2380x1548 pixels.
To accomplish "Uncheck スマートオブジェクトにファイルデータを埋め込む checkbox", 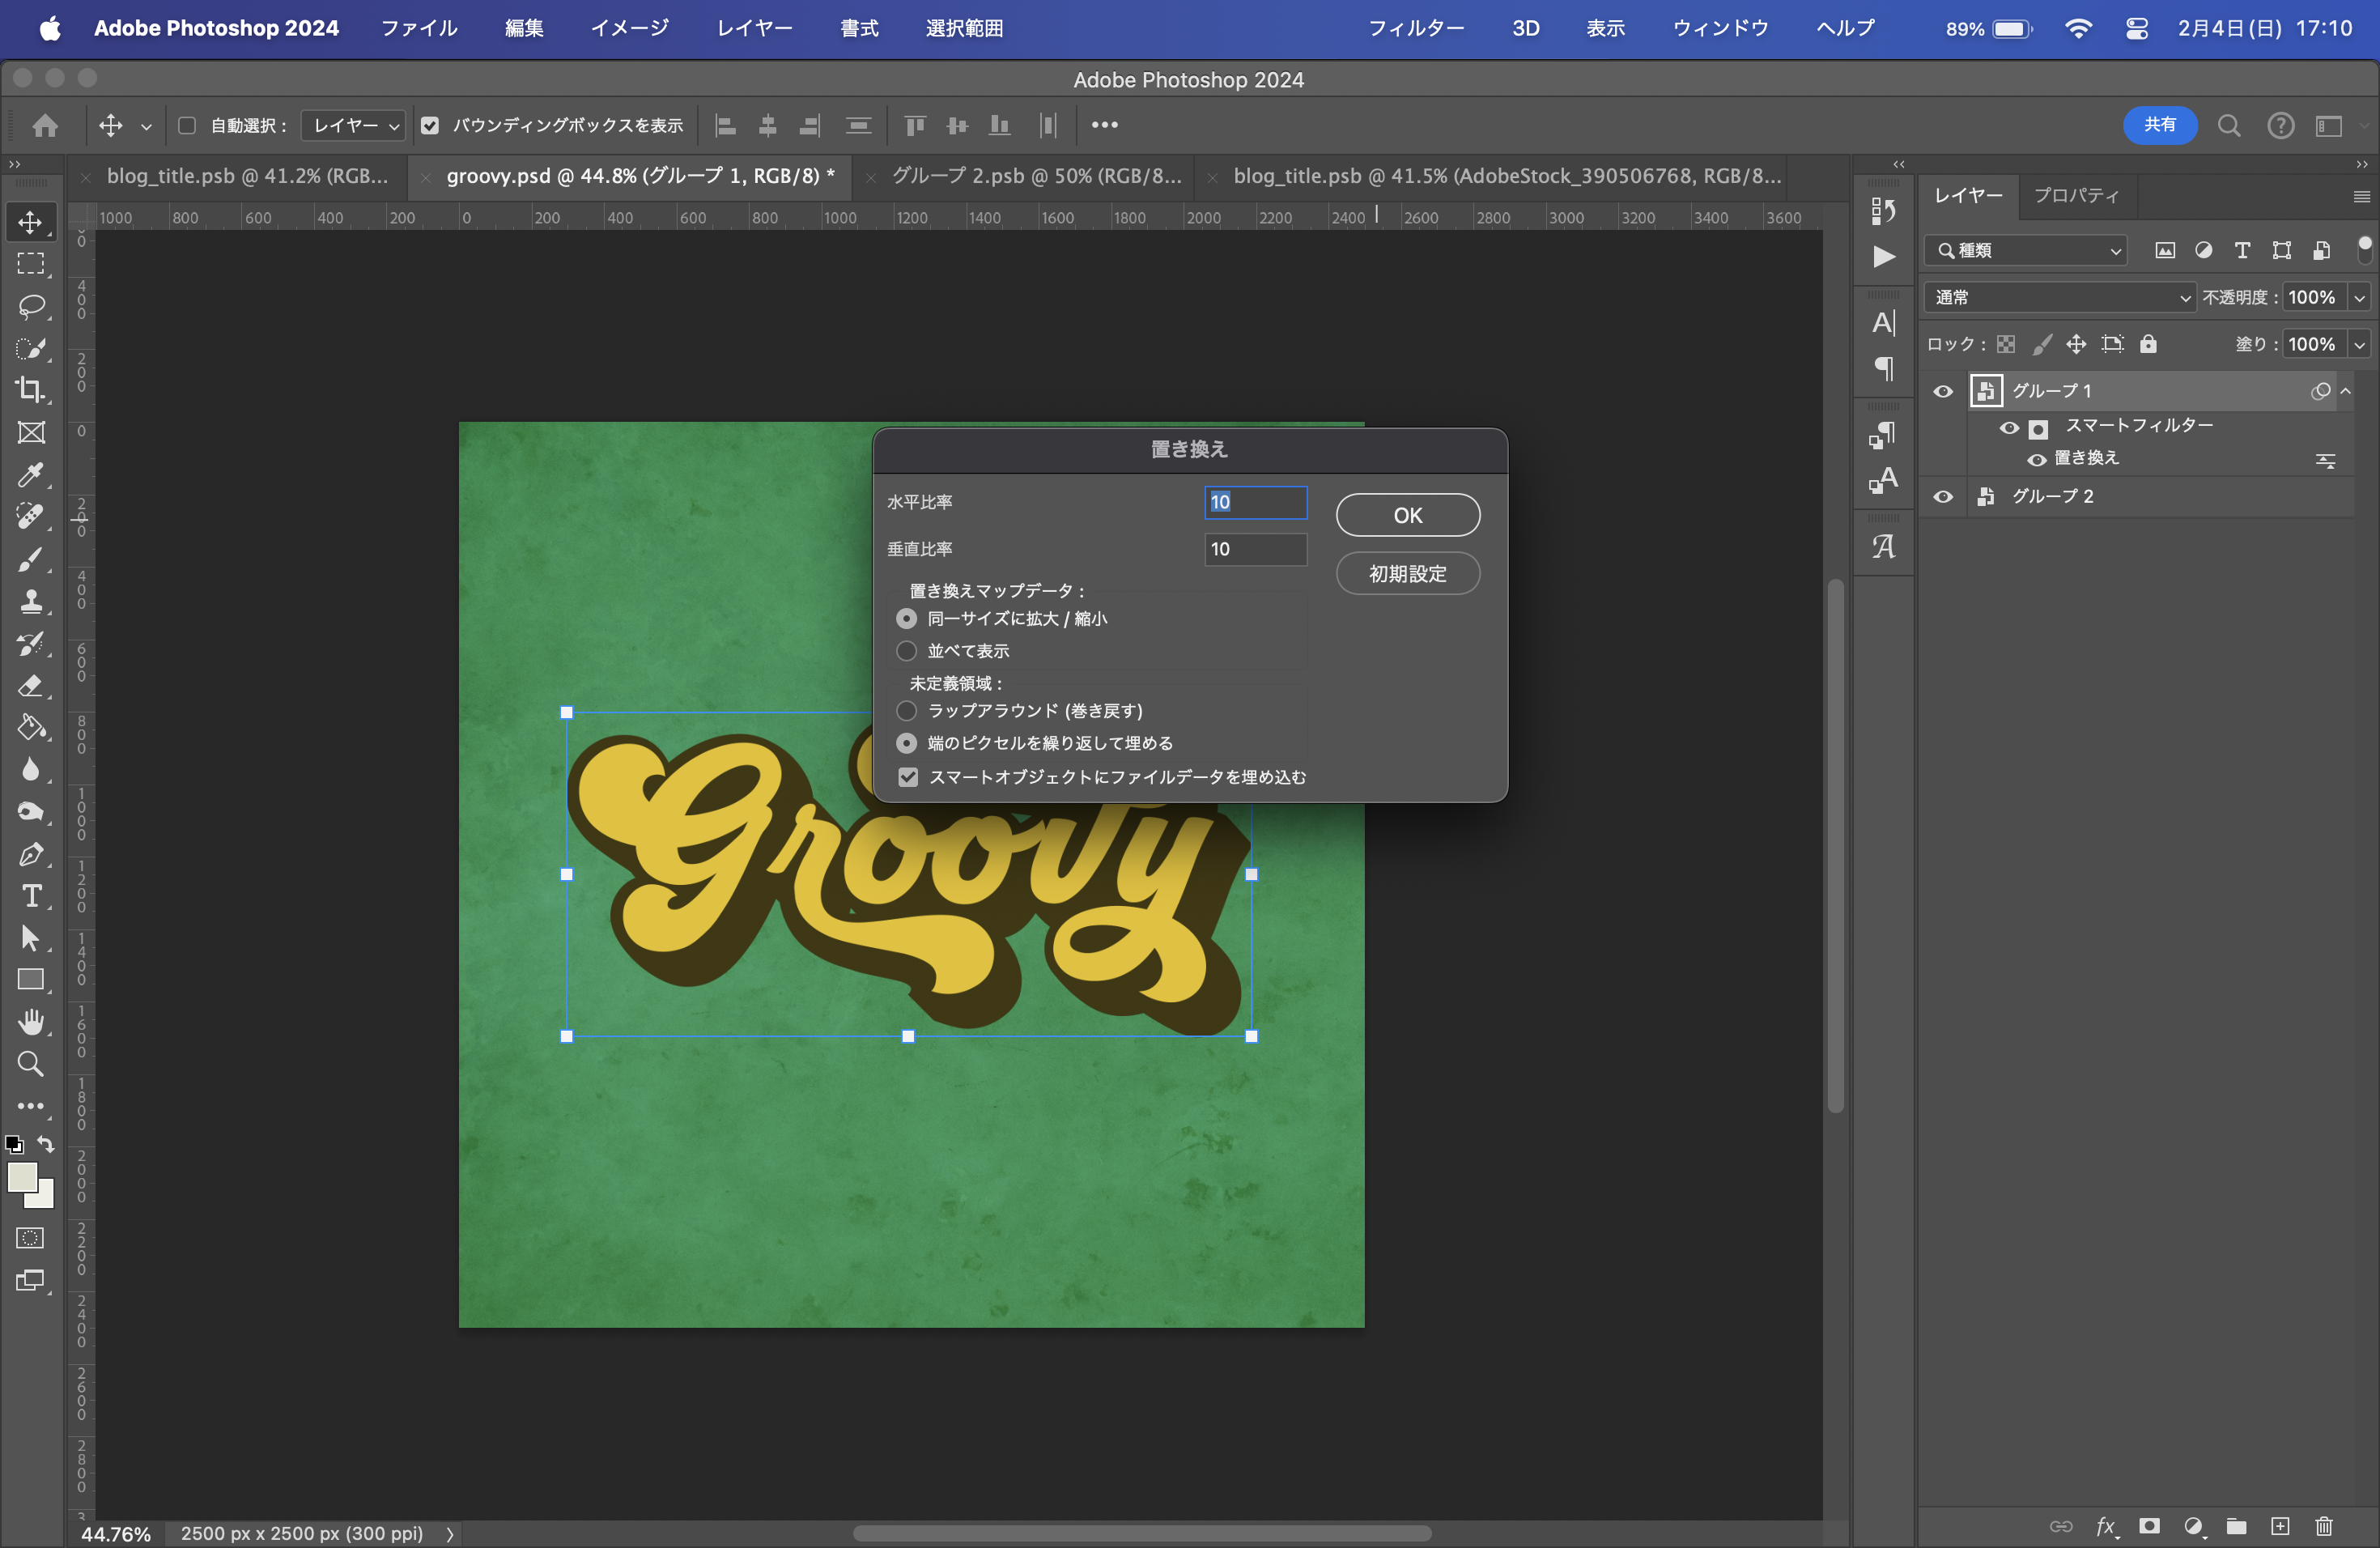I will (908, 777).
